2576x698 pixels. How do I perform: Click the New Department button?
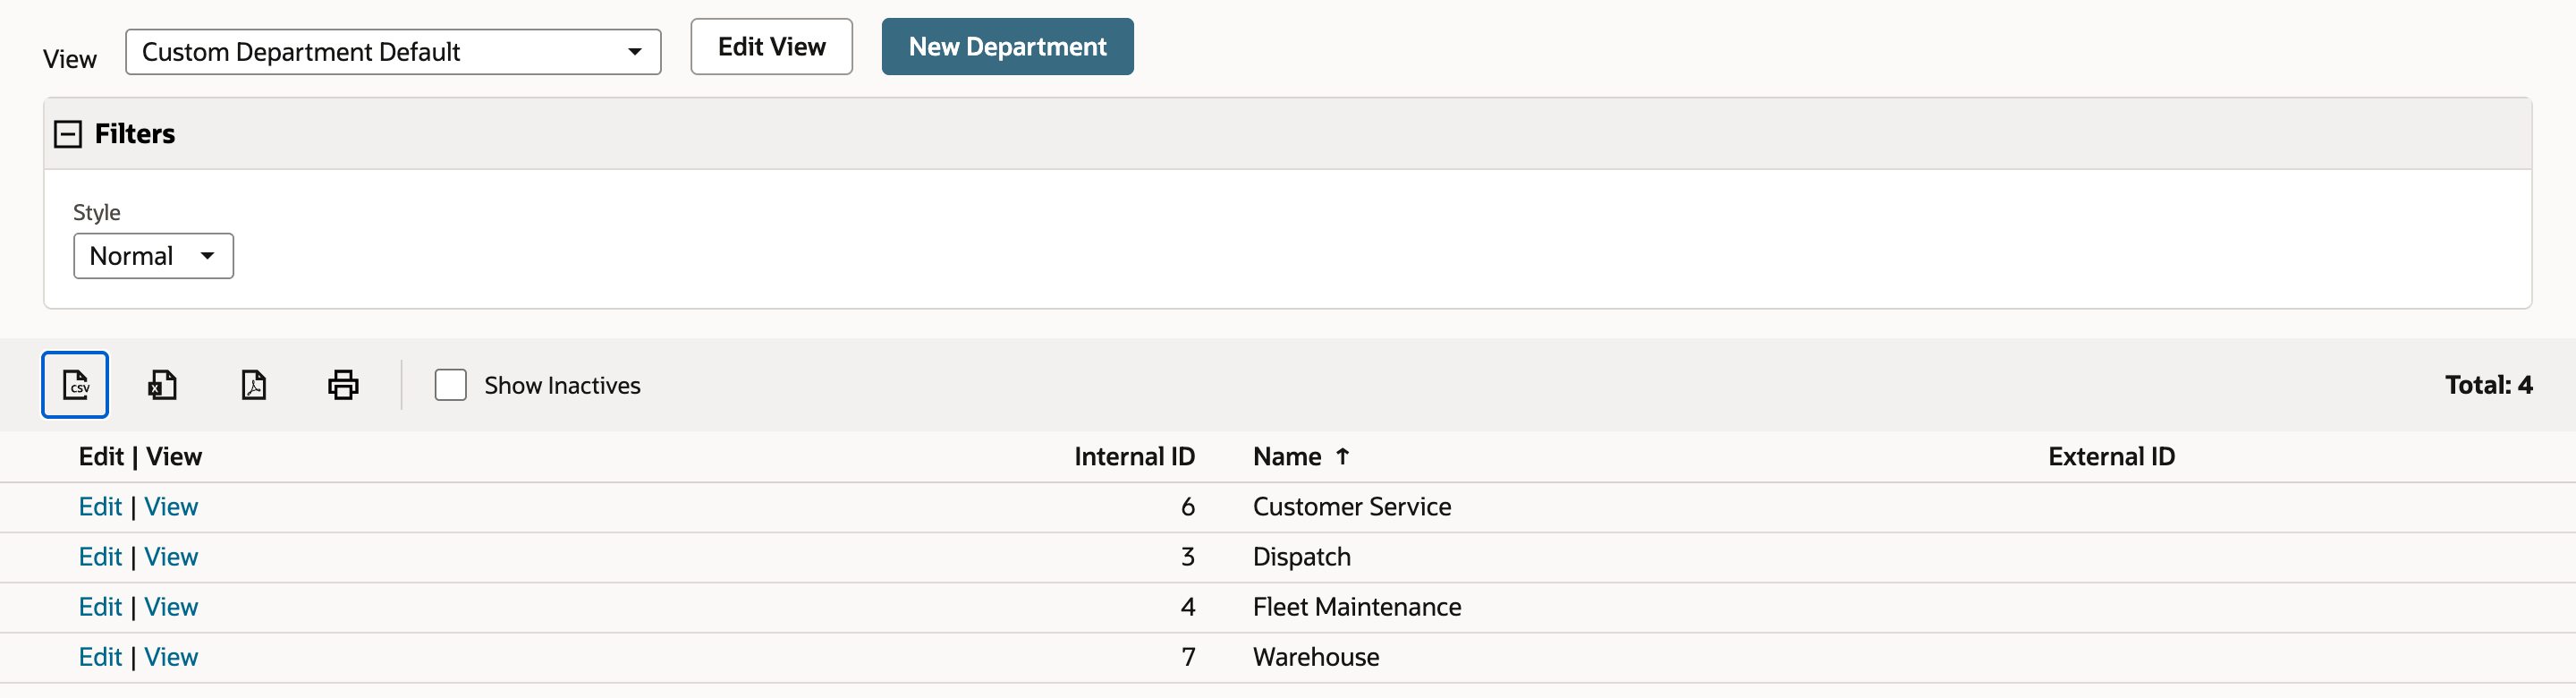pos(1007,47)
